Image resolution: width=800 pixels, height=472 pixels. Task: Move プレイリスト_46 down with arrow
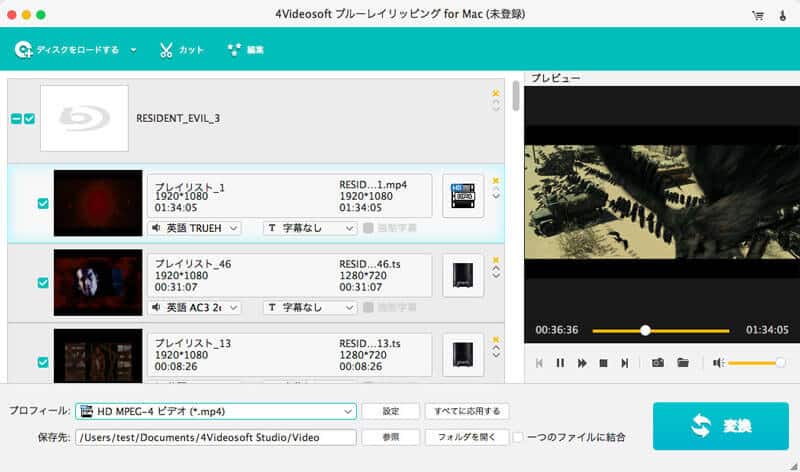[x=496, y=276]
